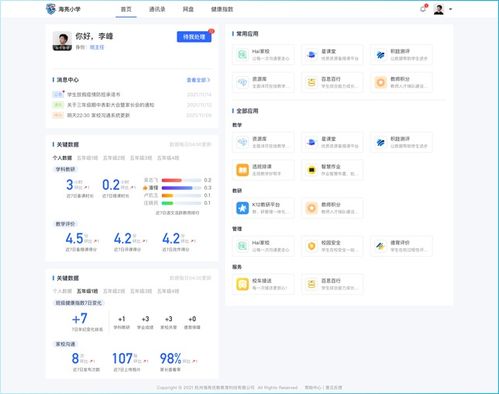Select 五年级2班 tab in the 家校沟通 data panel
The width and height of the screenshot is (499, 394).
click(x=114, y=291)
